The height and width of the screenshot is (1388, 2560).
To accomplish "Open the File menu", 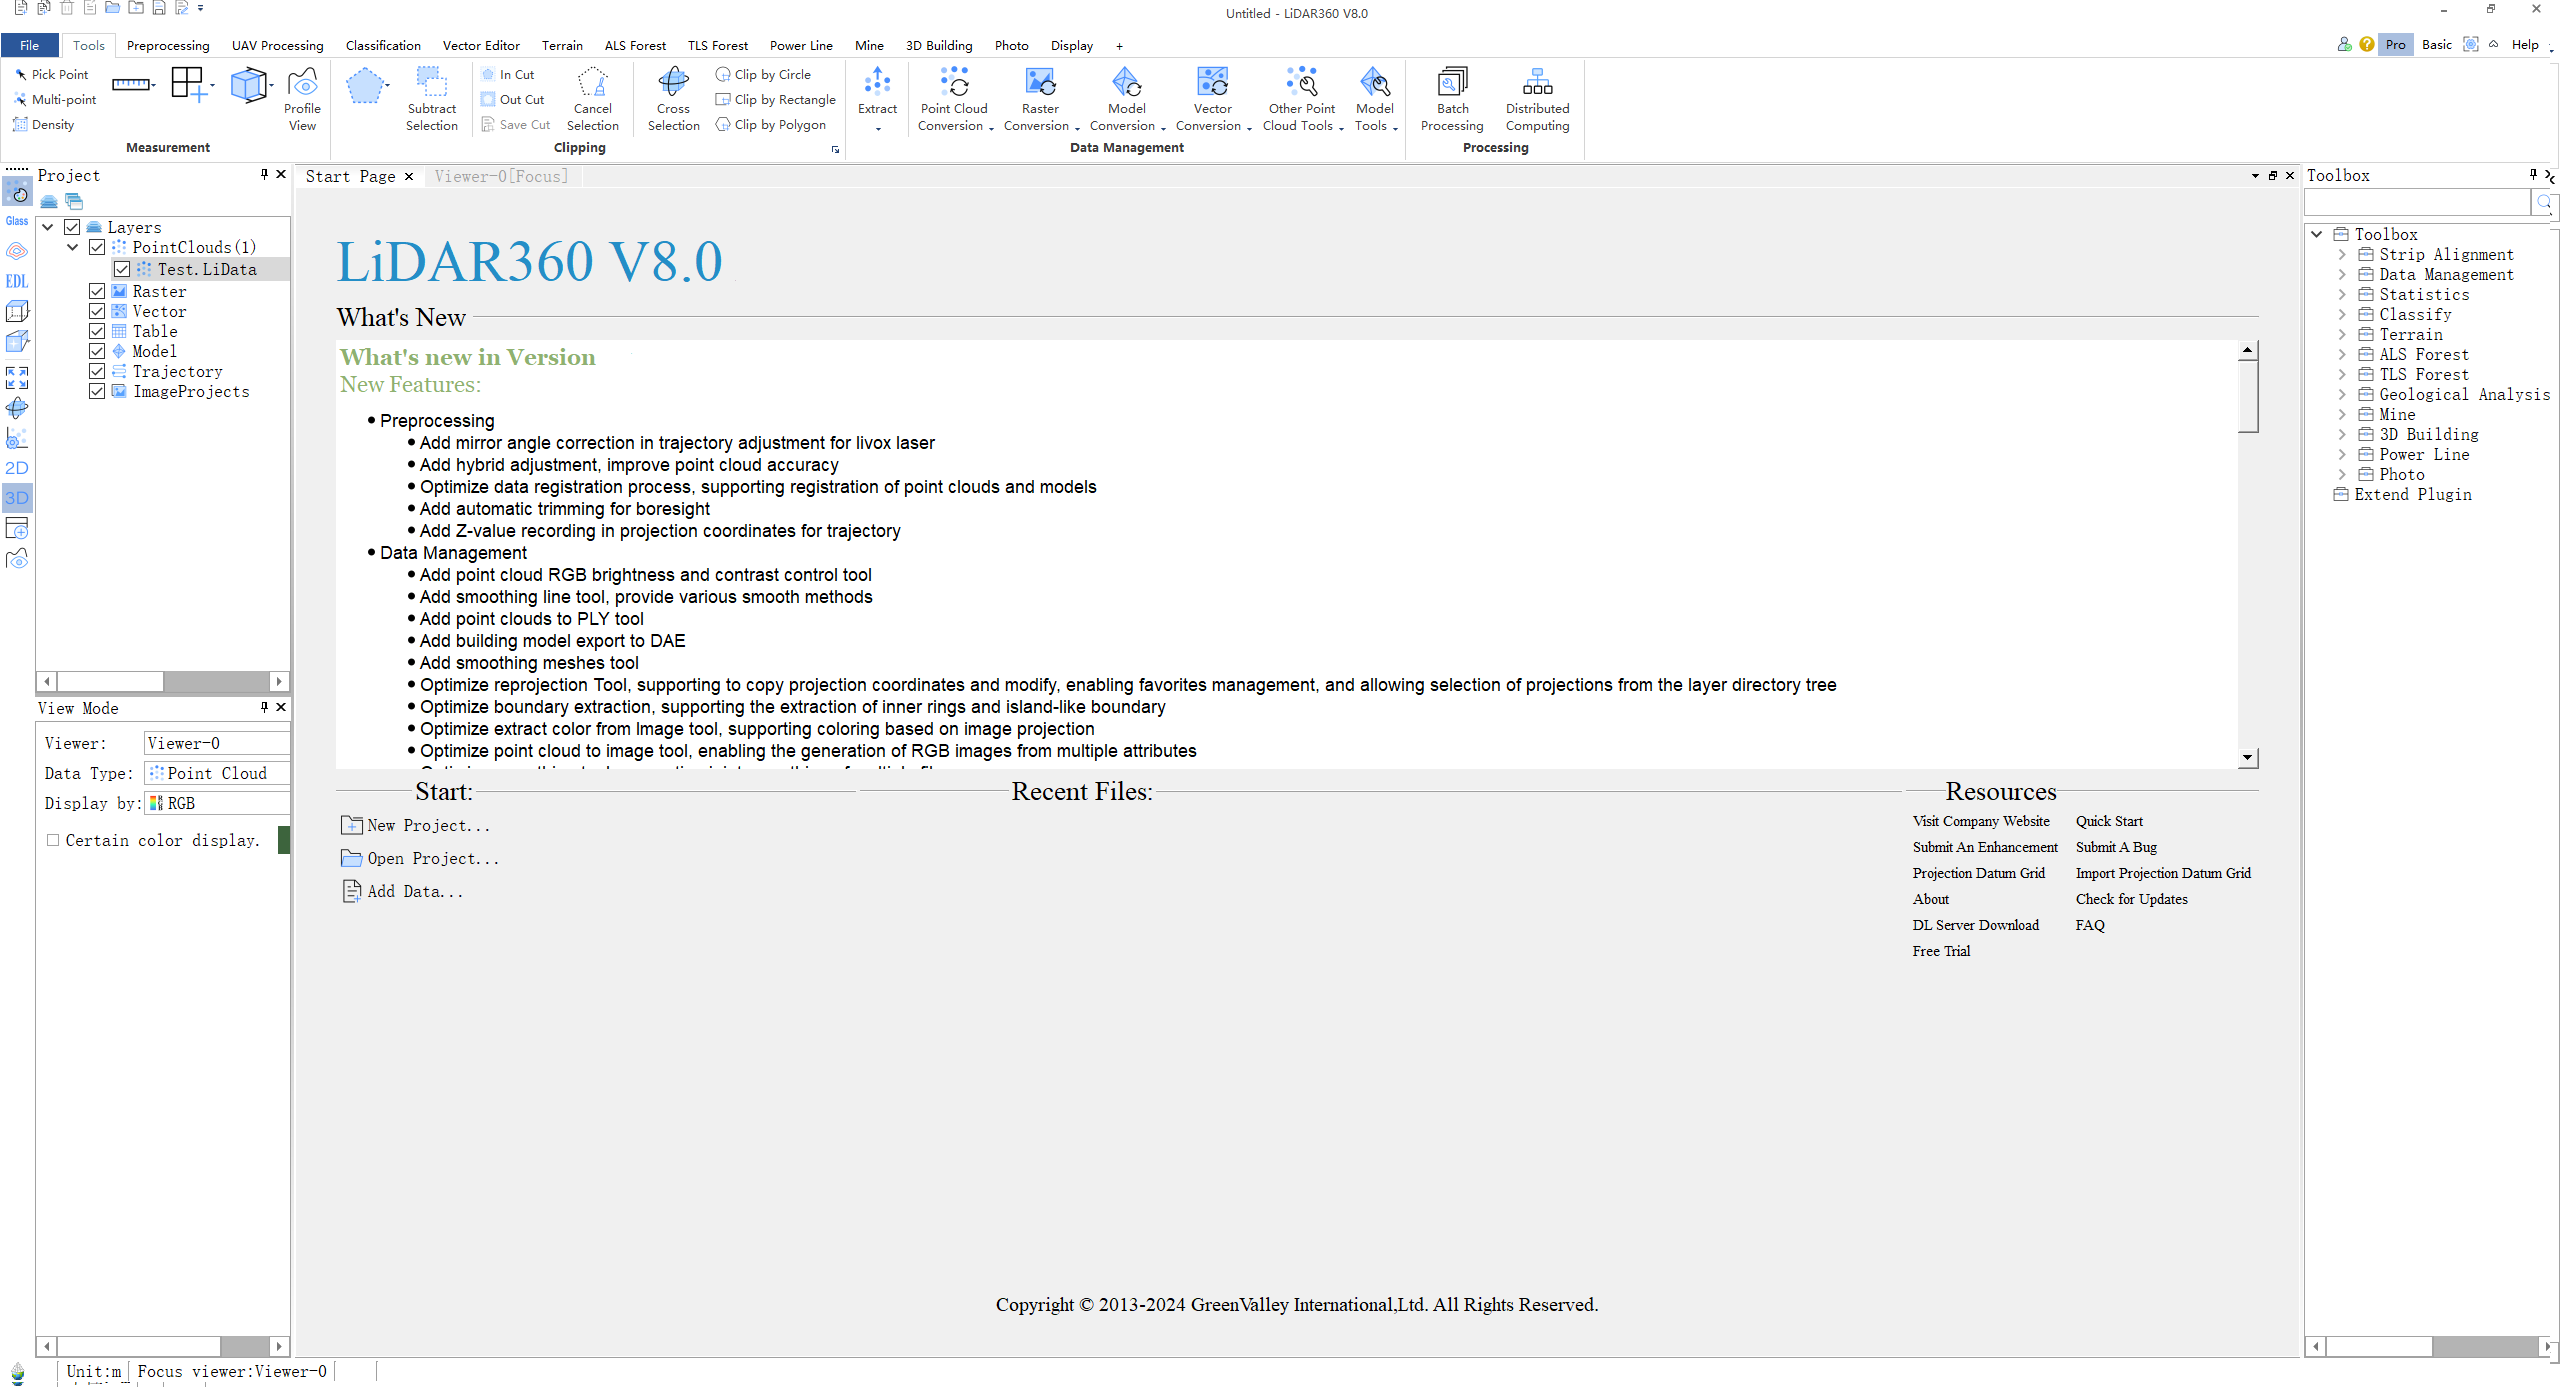I will coord(30,45).
